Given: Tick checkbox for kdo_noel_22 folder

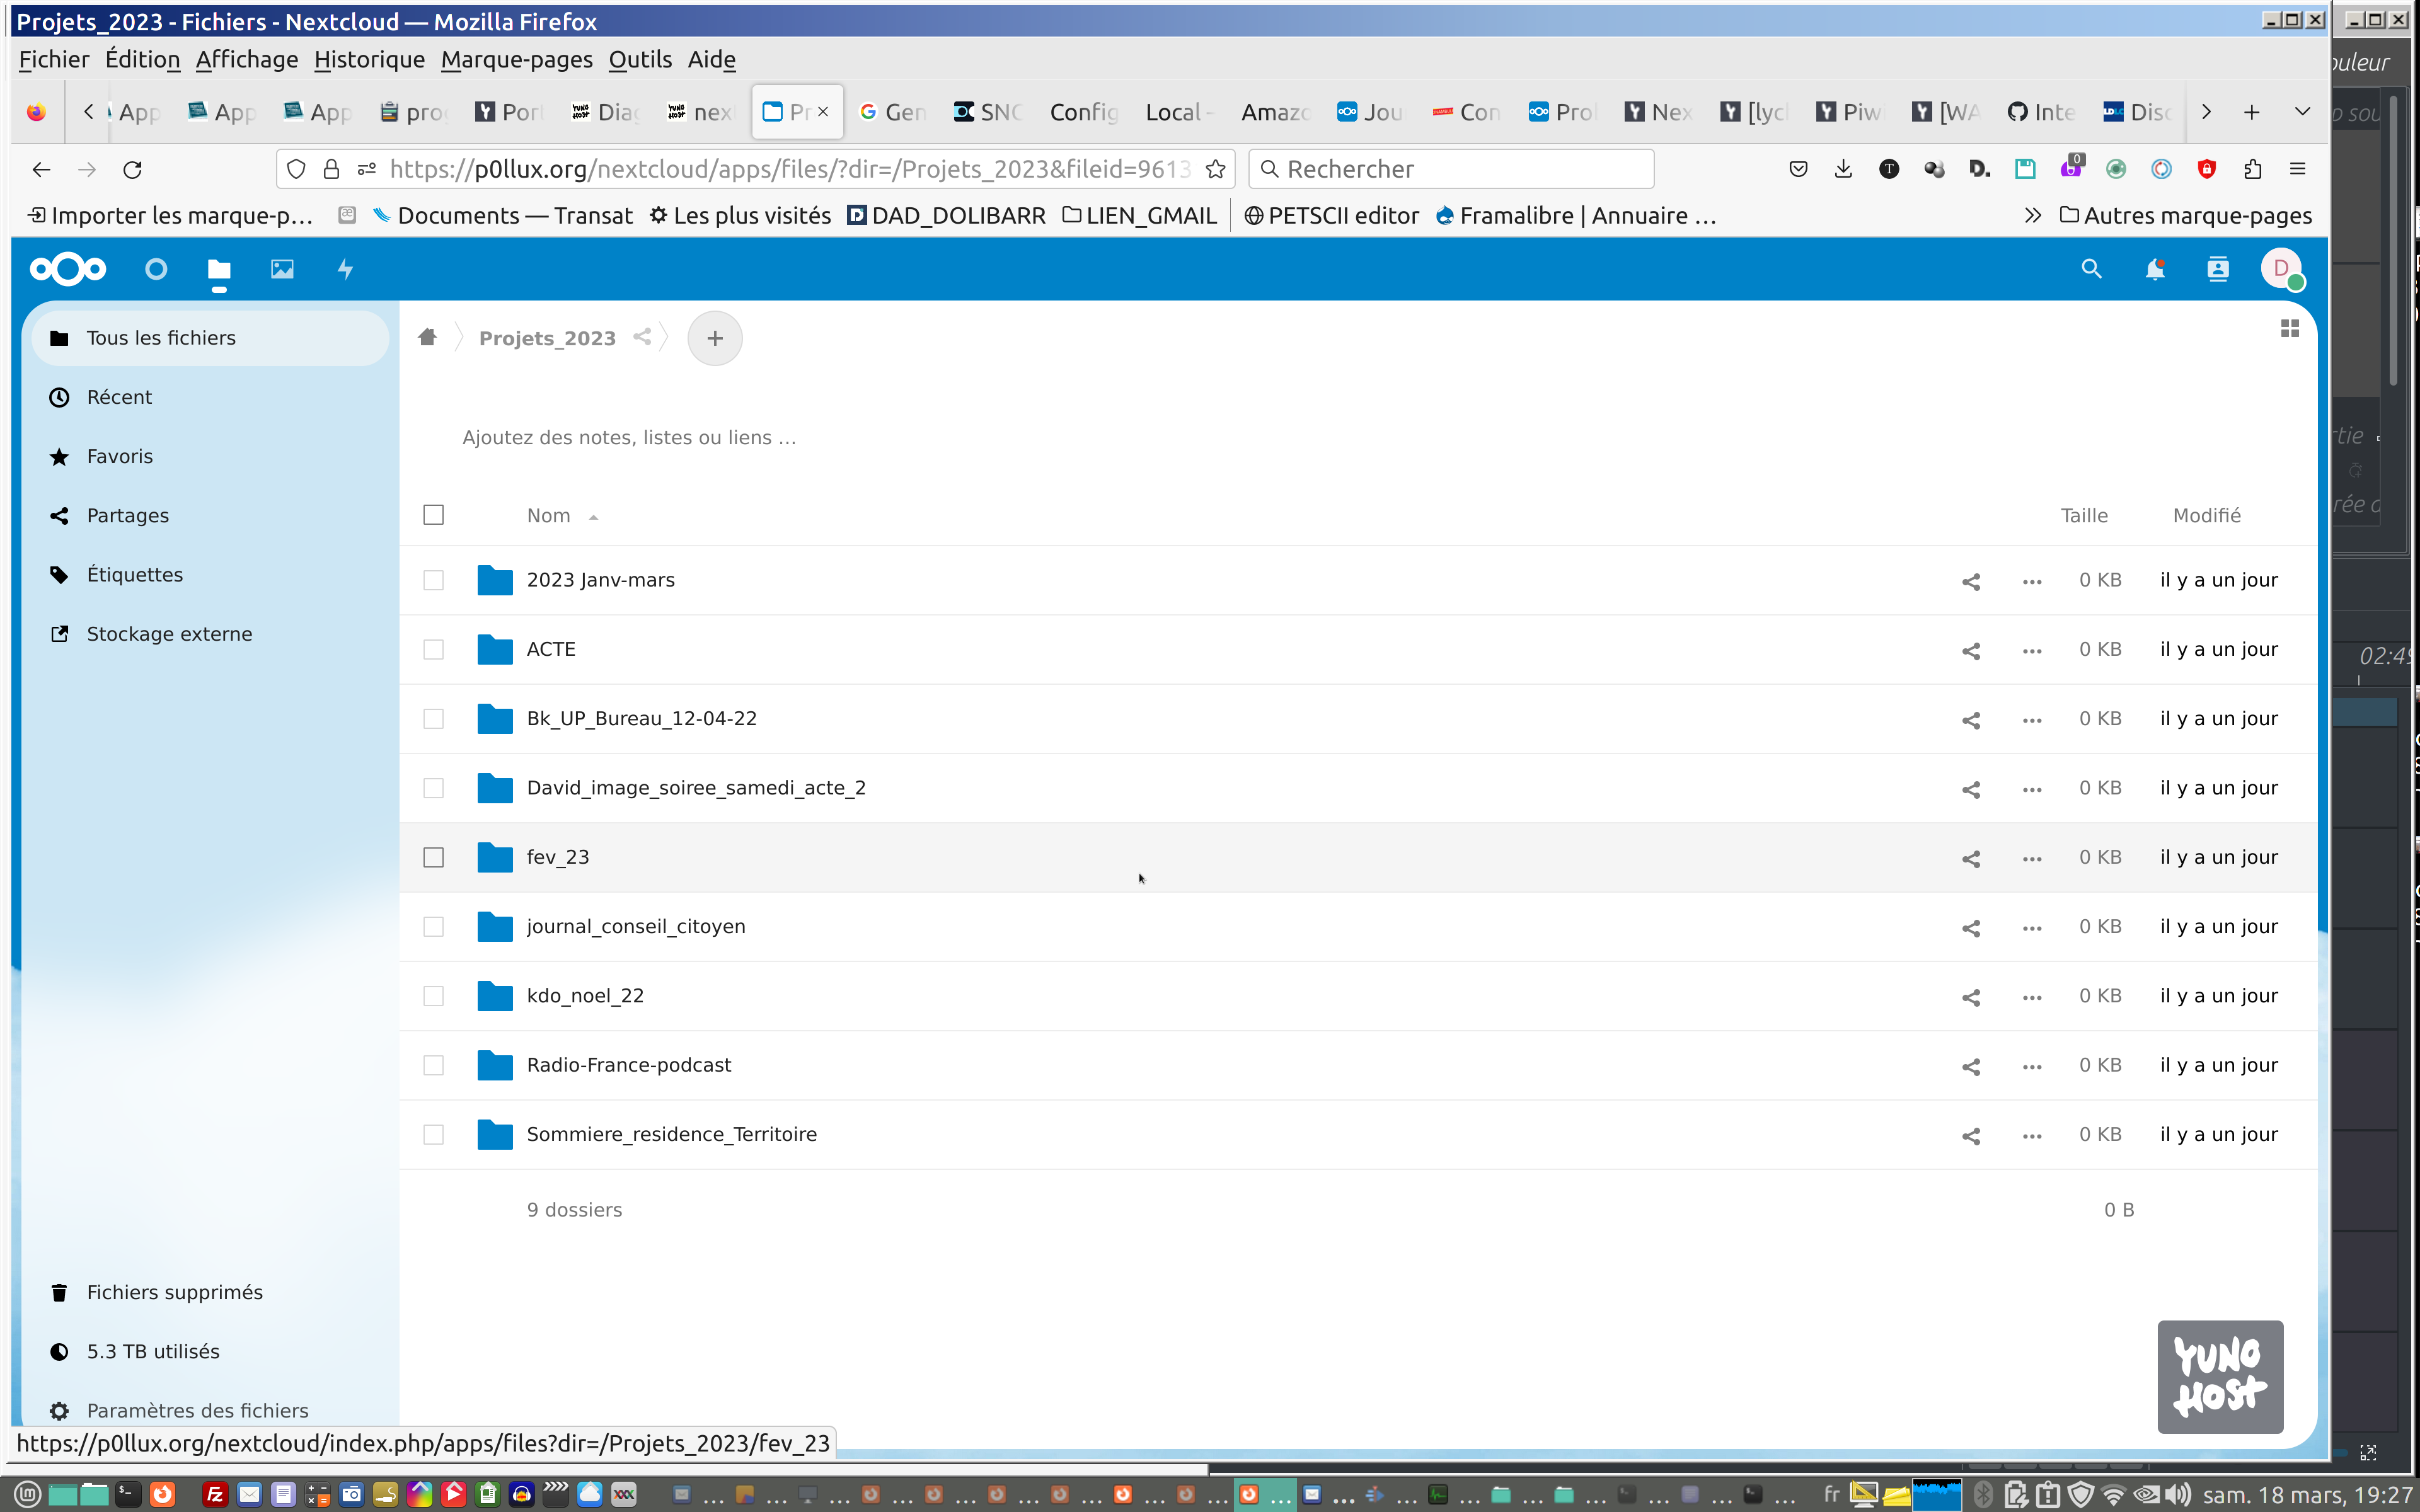Looking at the screenshot, I should coord(433,996).
